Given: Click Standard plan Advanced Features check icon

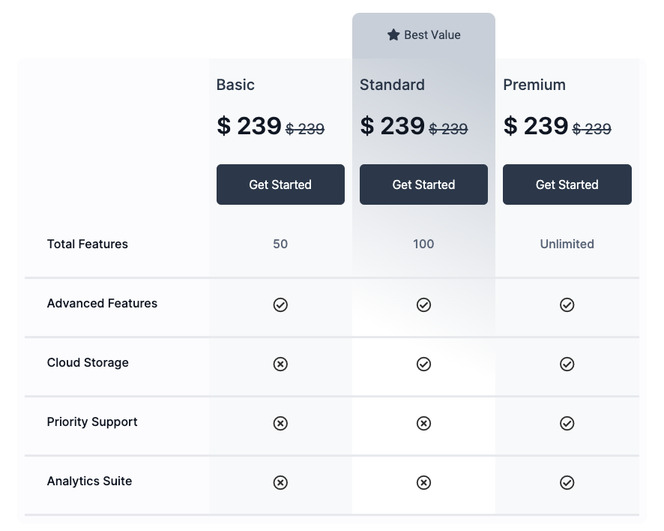Looking at the screenshot, I should [423, 305].
